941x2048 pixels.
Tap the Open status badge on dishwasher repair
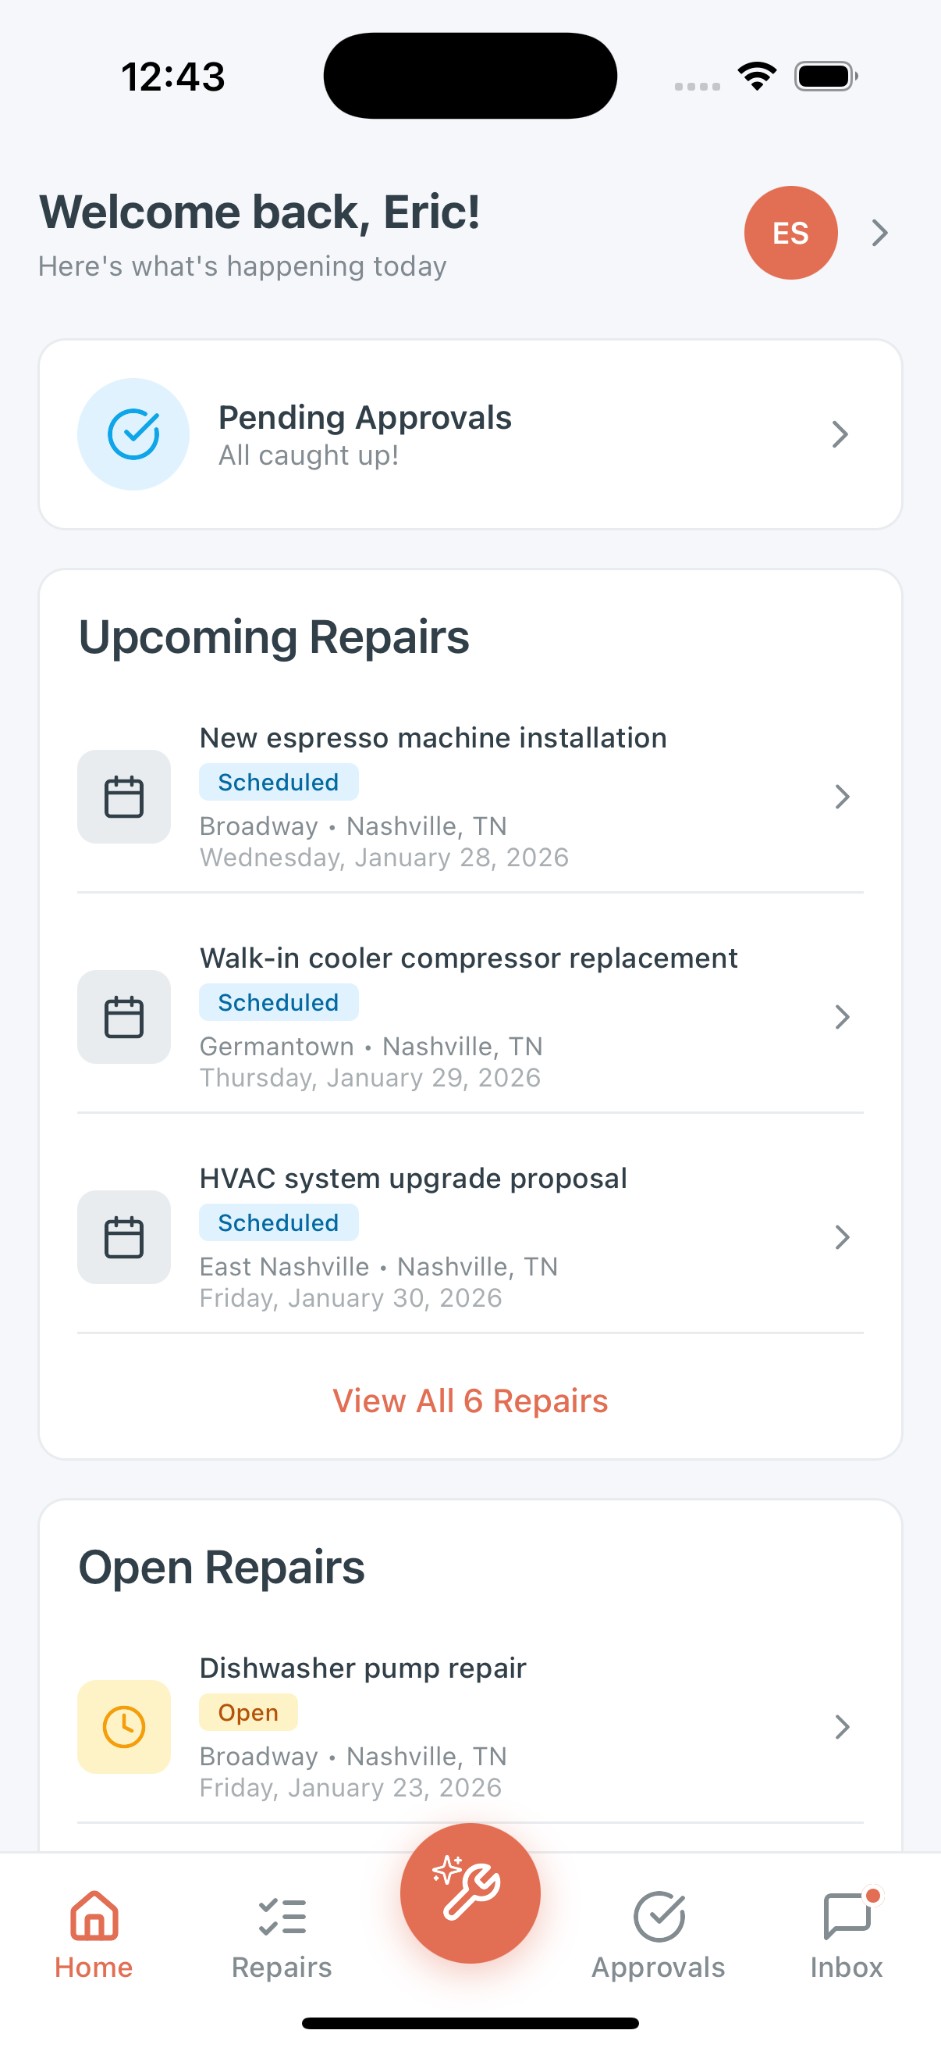[248, 1712]
